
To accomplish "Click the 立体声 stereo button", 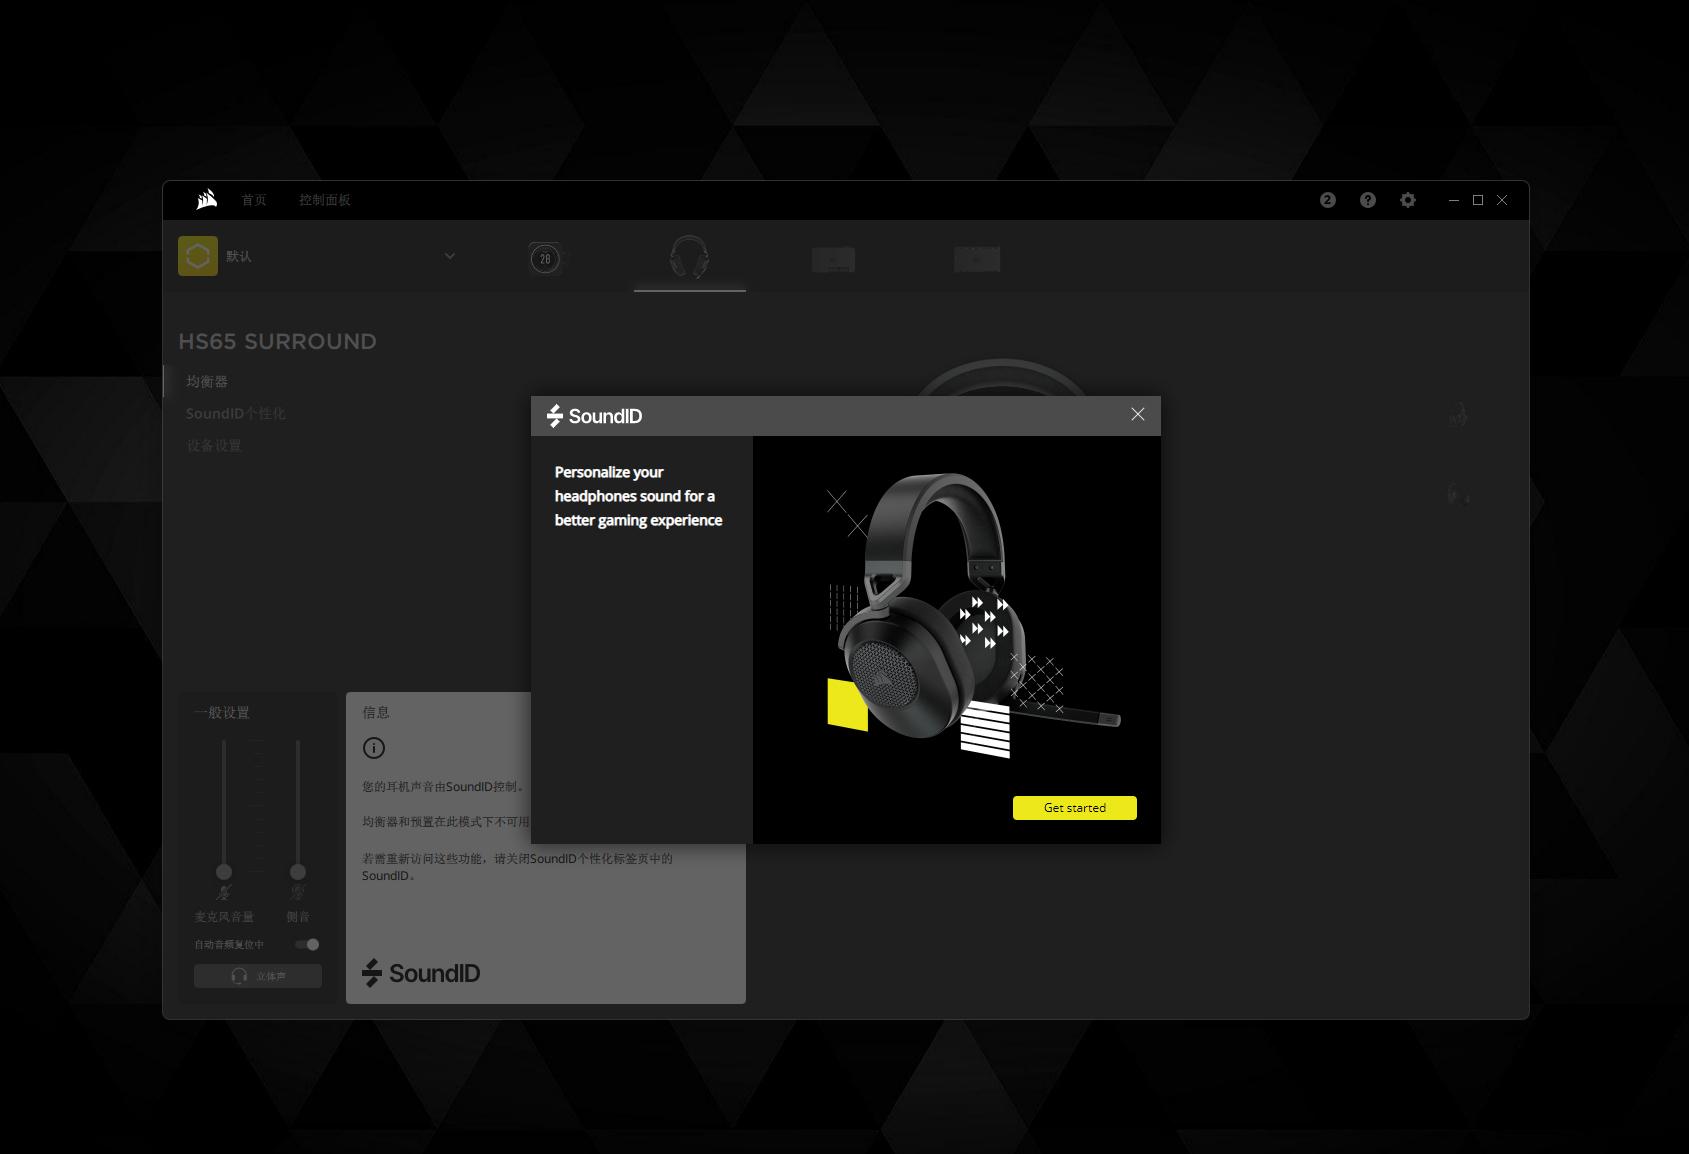I will point(258,976).
